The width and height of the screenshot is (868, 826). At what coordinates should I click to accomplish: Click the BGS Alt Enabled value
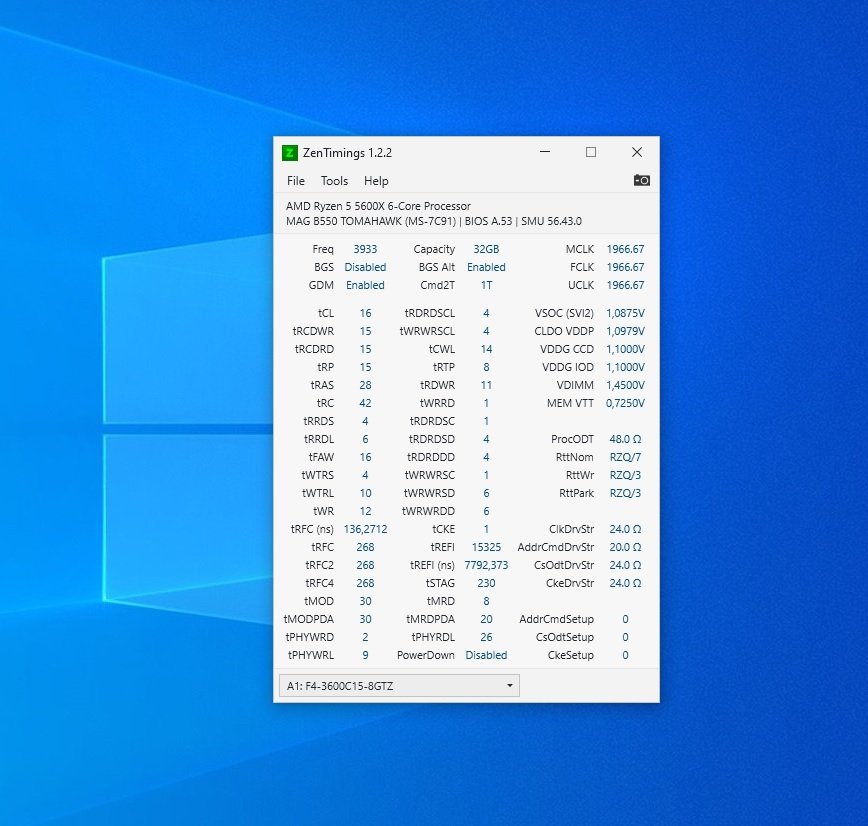point(486,267)
